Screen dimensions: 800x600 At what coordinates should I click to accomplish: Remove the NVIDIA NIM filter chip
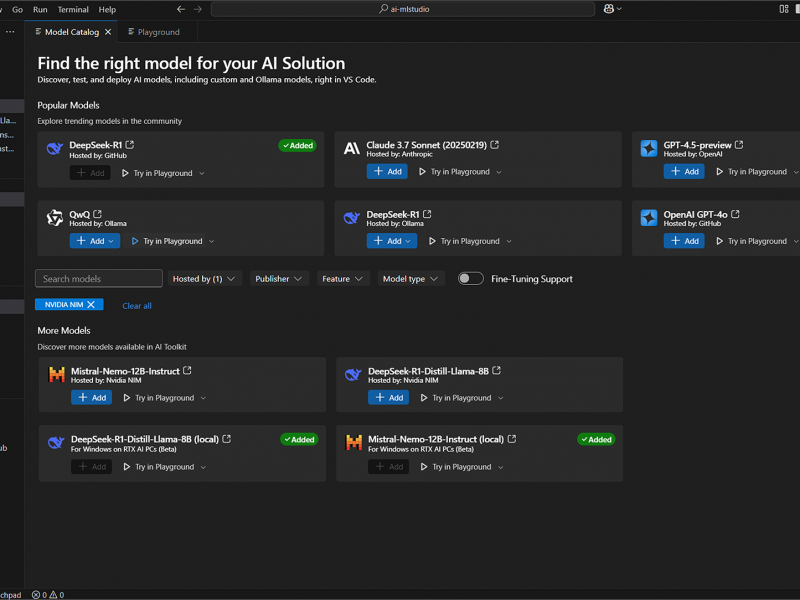92,304
